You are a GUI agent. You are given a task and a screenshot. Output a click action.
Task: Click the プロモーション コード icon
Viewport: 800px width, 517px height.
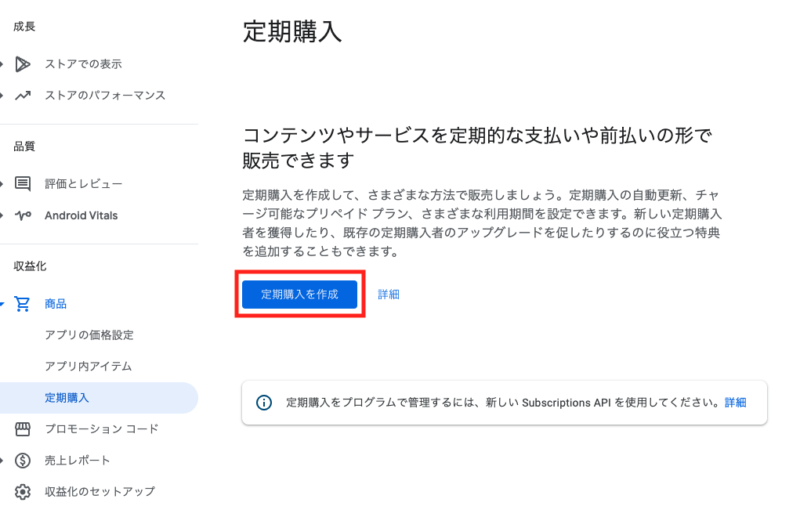(x=23, y=429)
